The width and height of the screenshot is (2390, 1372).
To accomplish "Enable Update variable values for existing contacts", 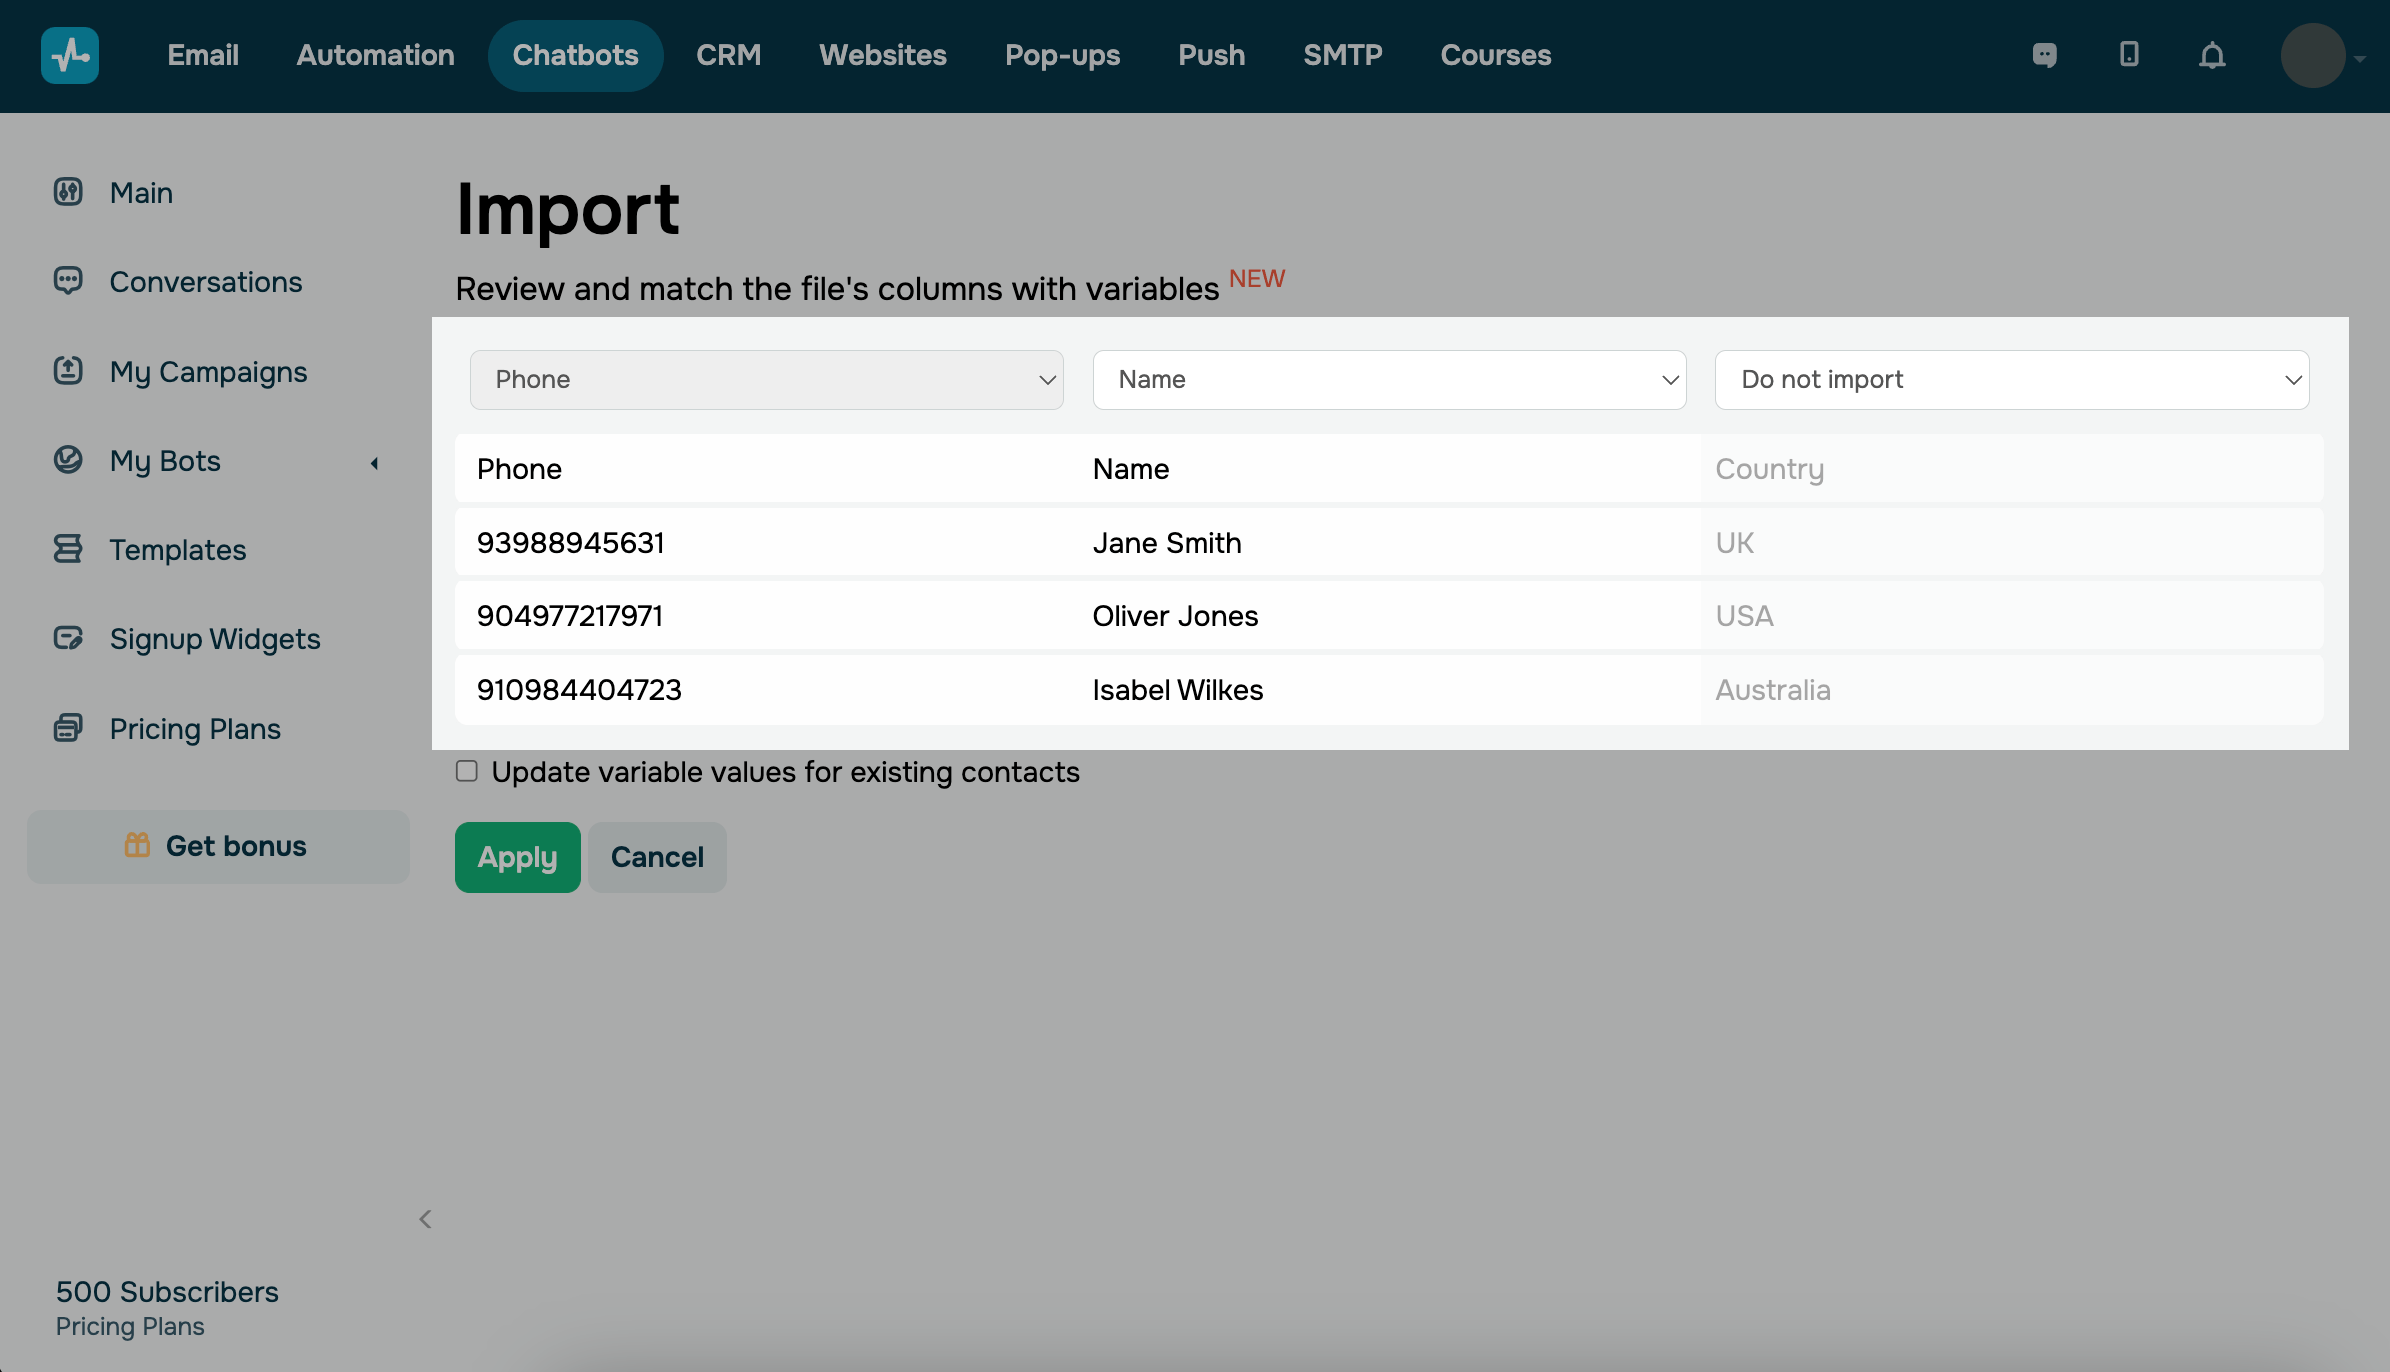I will (x=467, y=771).
